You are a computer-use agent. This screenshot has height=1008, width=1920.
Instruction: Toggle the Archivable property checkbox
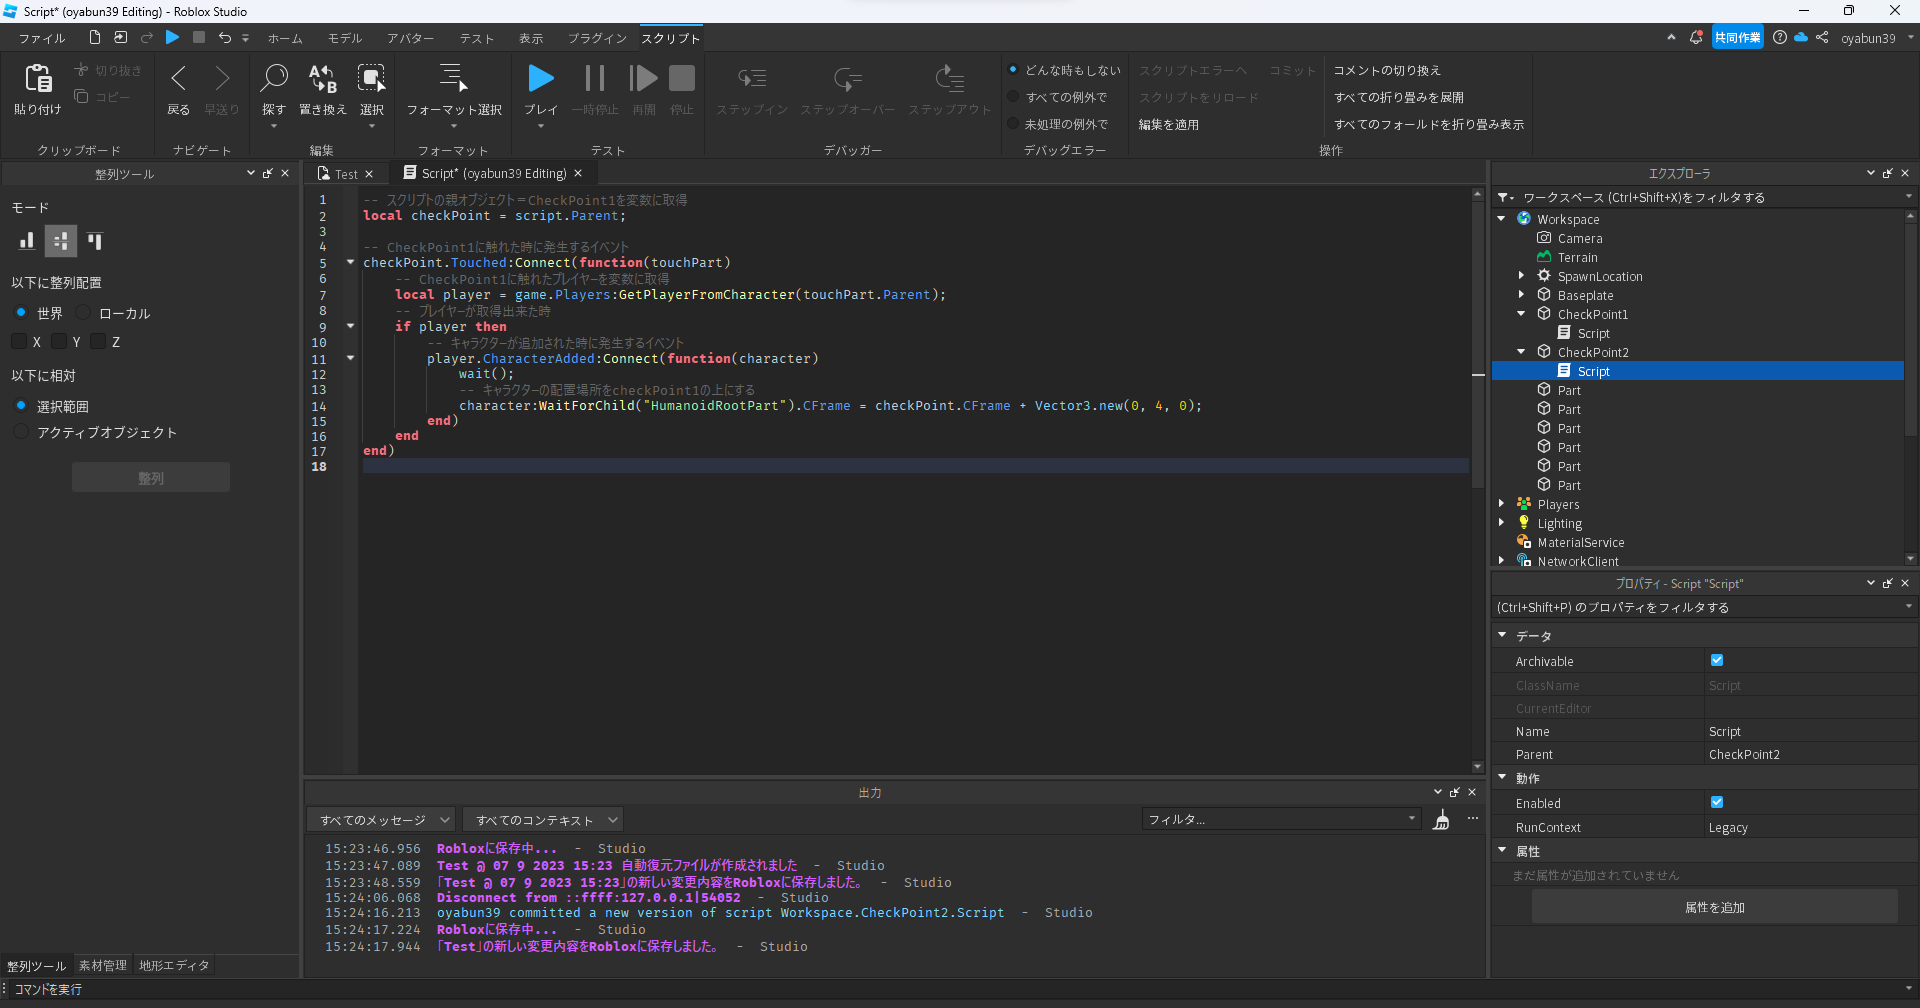[1717, 660]
